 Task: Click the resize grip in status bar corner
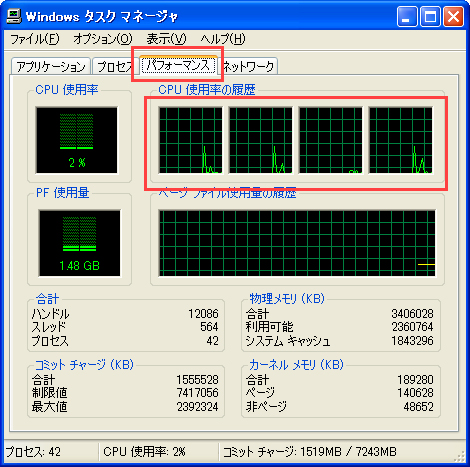(459, 456)
